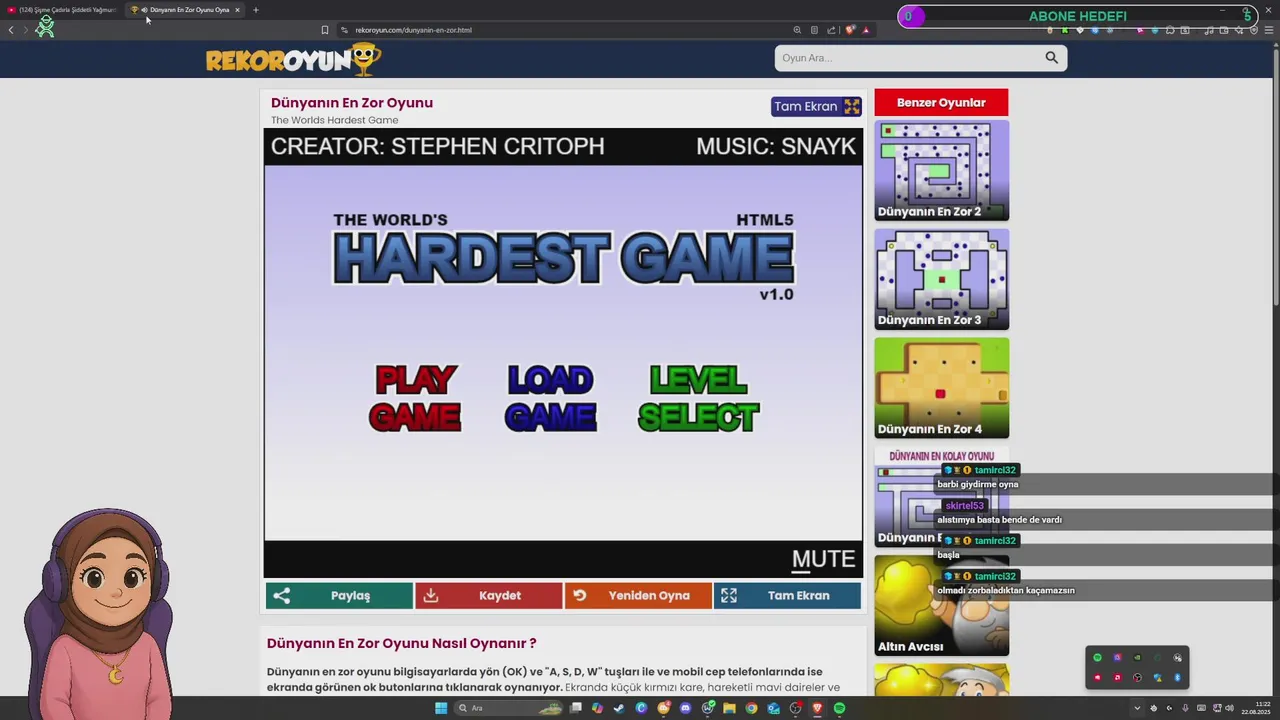Click the bookmark icon in address bar
Viewport: 1280px width, 720px height.
324,30
